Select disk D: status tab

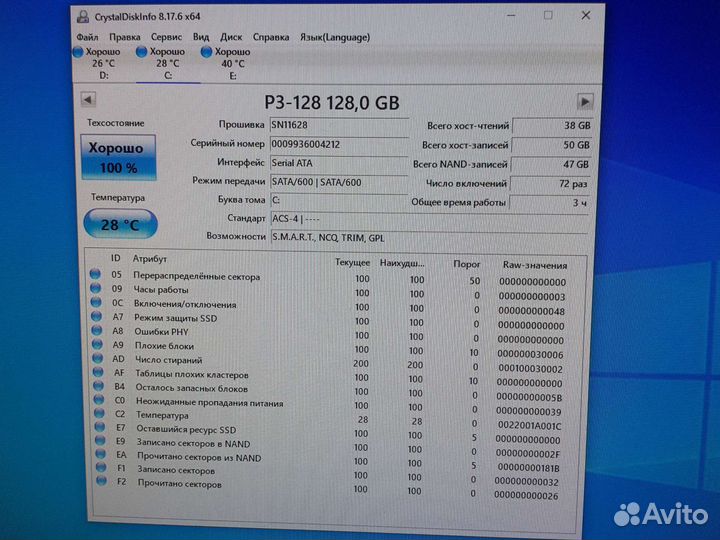tap(98, 63)
